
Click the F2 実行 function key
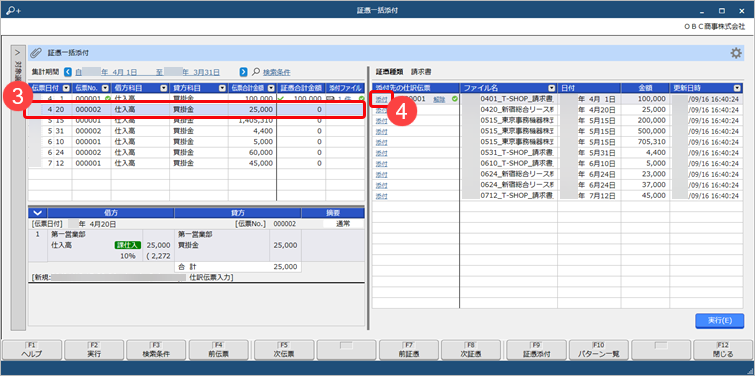point(94,350)
